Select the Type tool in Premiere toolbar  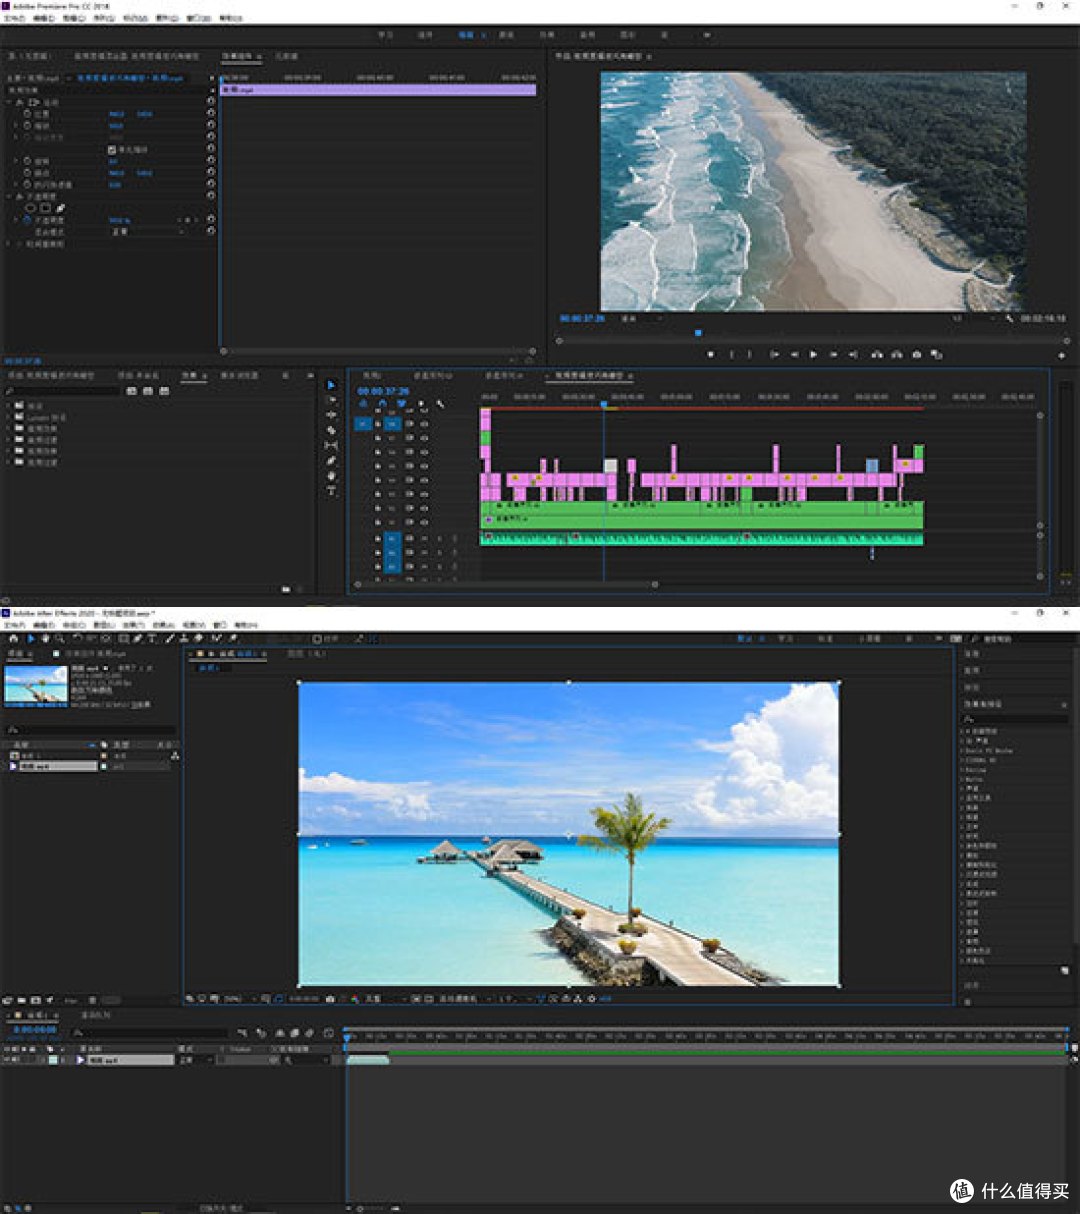(x=332, y=491)
